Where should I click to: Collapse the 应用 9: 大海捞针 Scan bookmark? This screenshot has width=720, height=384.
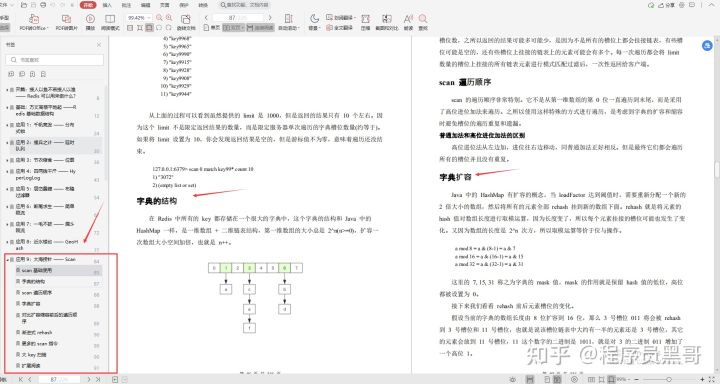7,260
